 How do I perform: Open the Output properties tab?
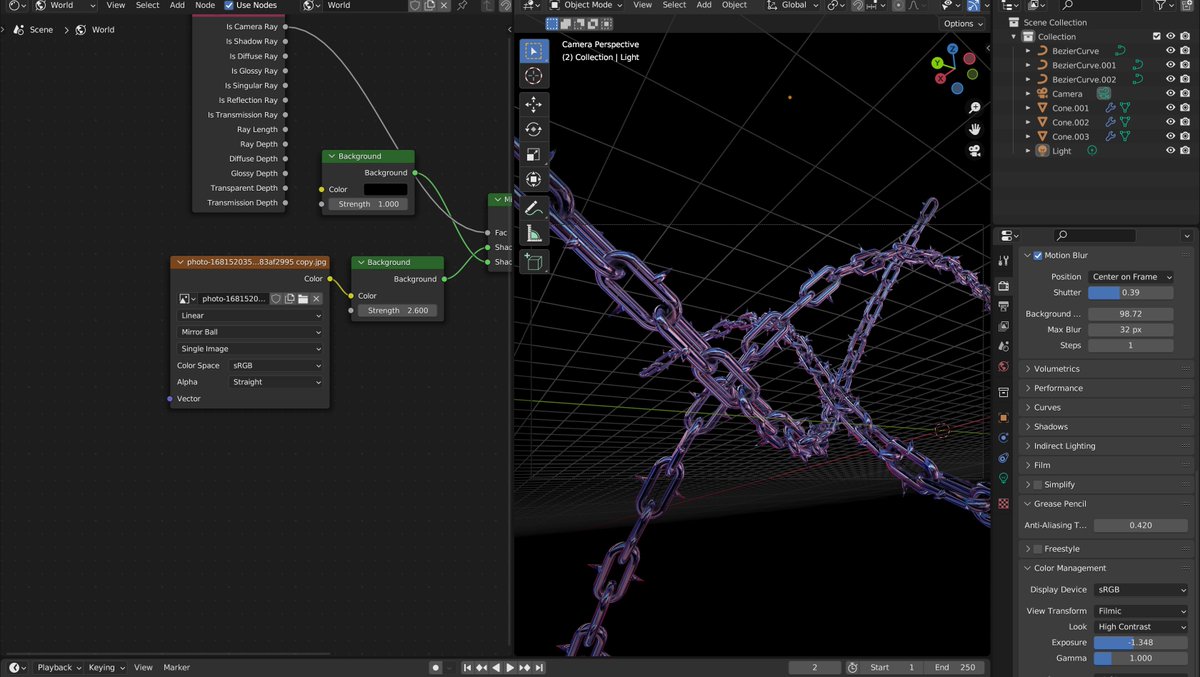[1003, 306]
